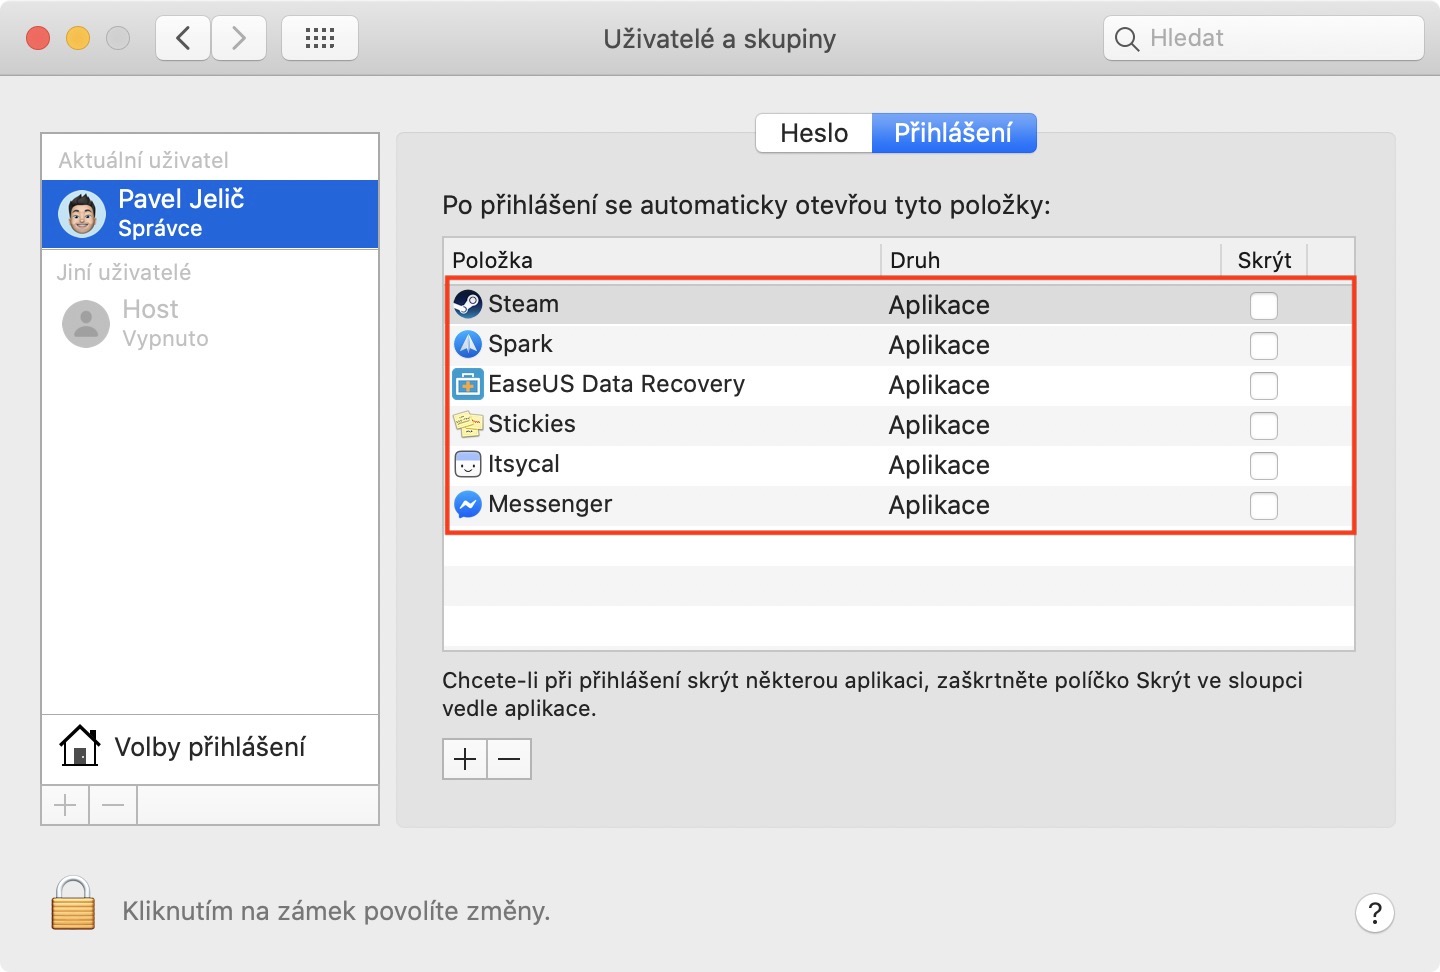Add a login item with plus button
Screen dimensions: 1440x972
(x=465, y=759)
